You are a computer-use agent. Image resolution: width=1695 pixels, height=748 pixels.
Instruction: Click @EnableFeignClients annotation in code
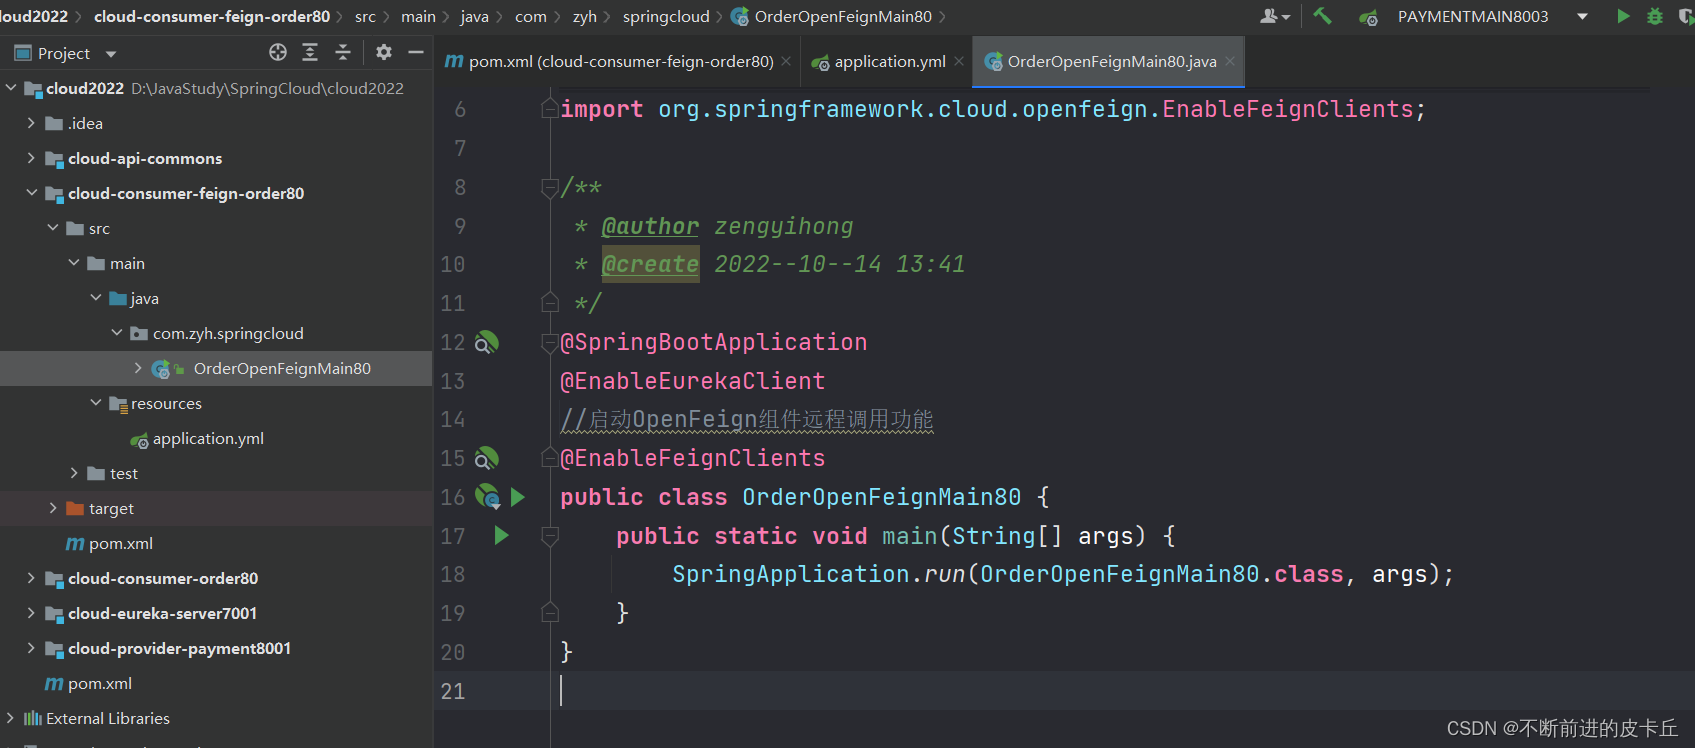tap(692, 458)
